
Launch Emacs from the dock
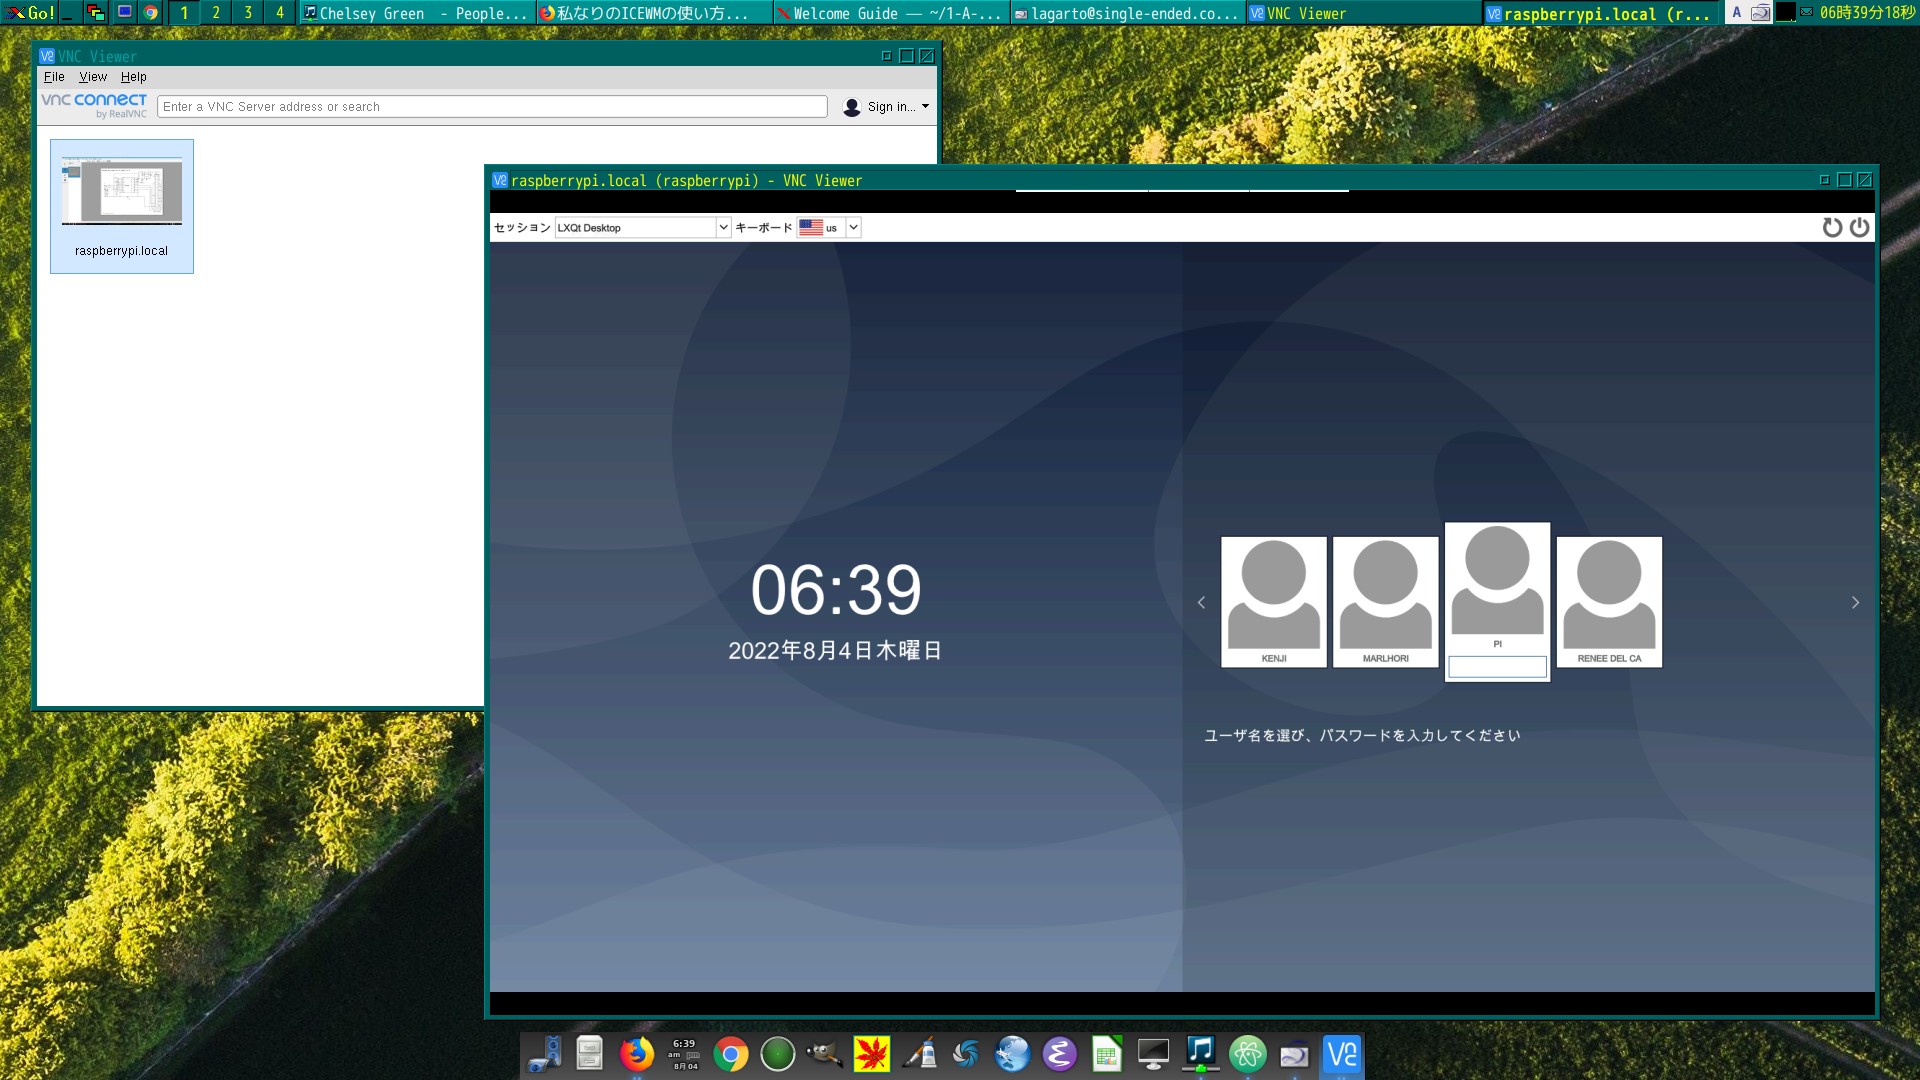click(x=1060, y=1055)
